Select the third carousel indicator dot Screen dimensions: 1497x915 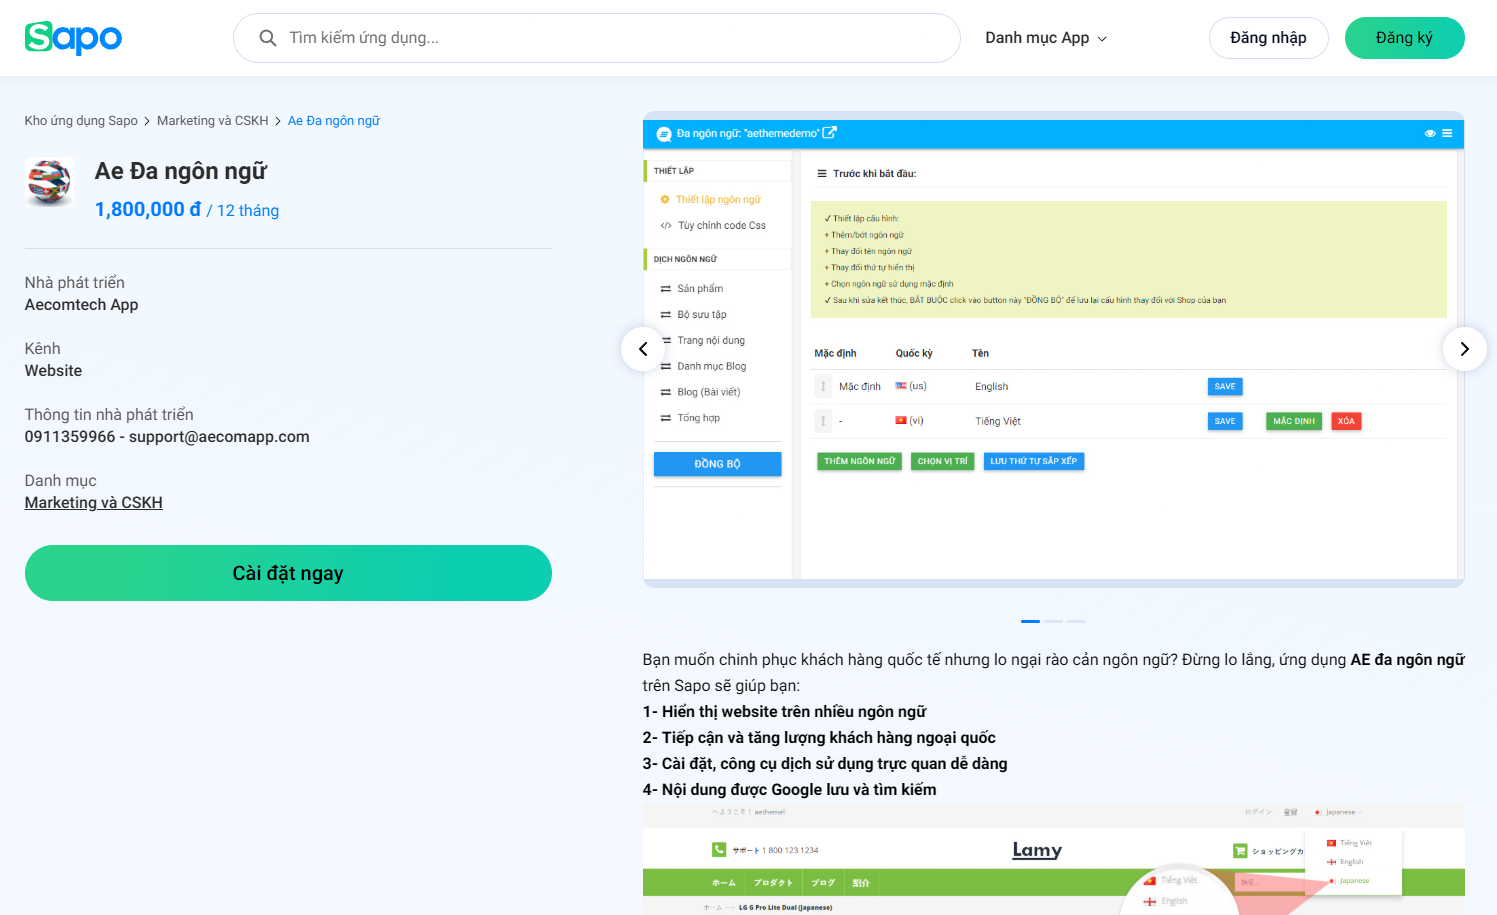(x=1076, y=621)
